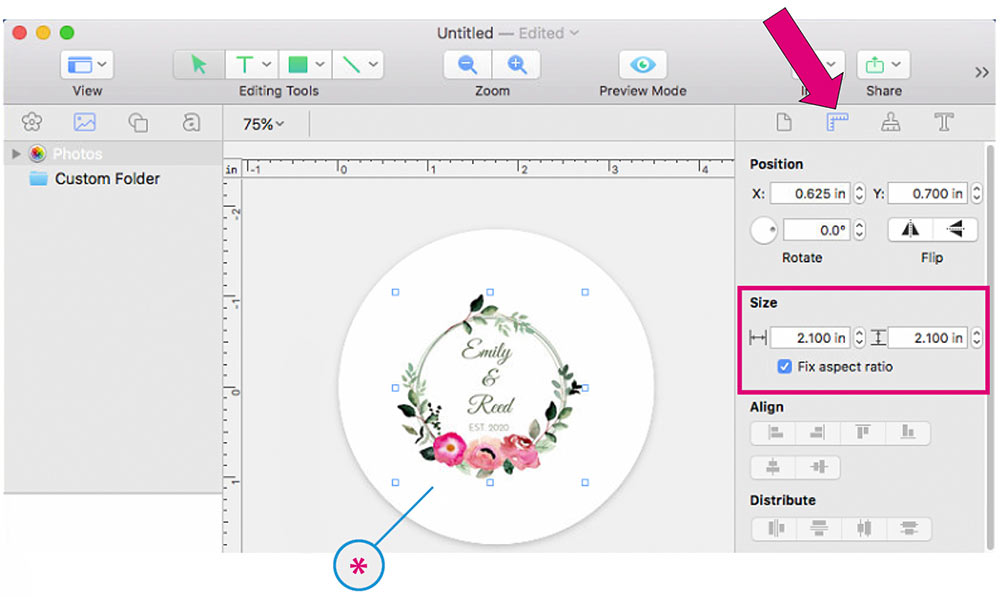1000x597 pixels.
Task: Align objects' horizontal centers
Action: tap(773, 467)
